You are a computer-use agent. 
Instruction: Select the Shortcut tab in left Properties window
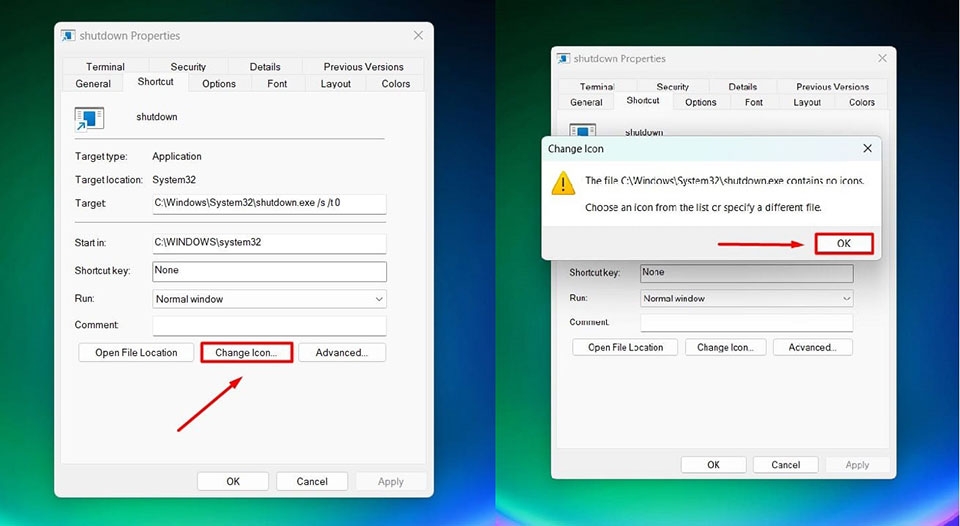click(x=156, y=82)
